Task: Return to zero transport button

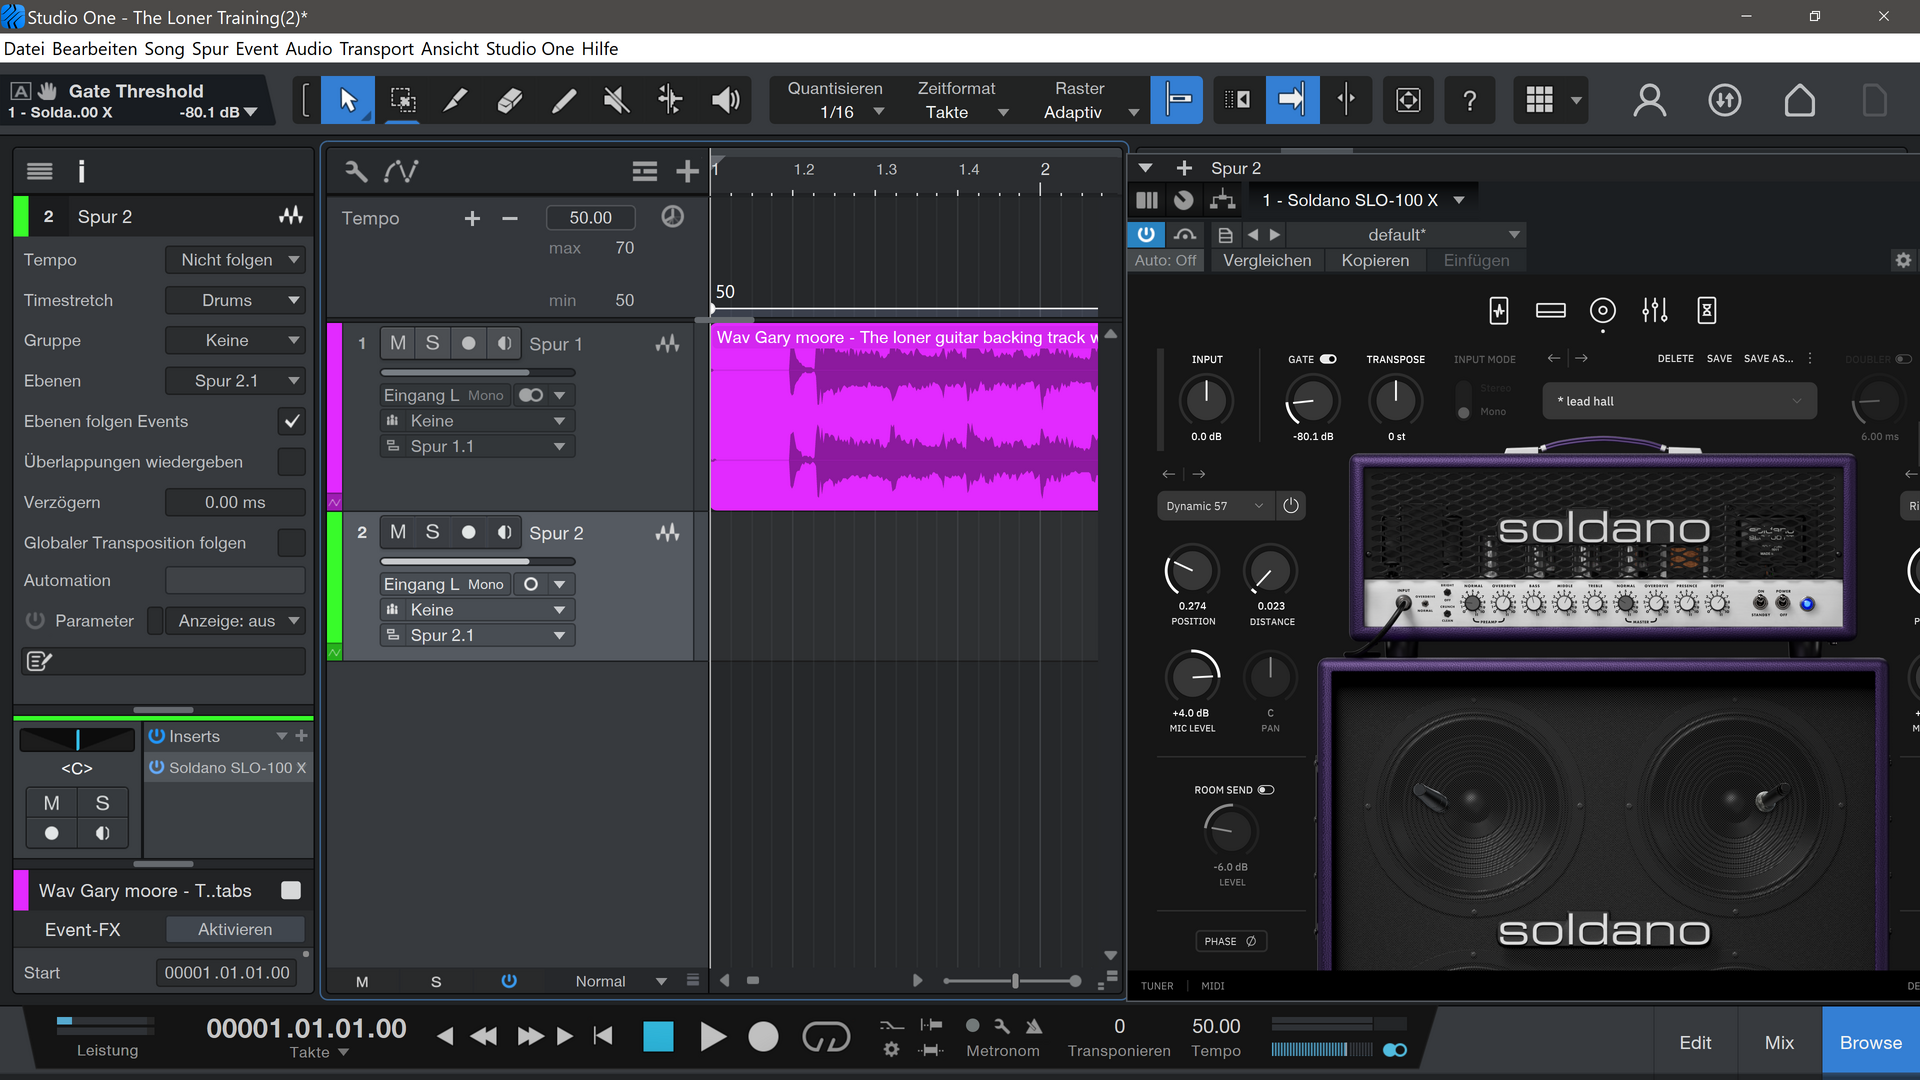Action: click(603, 1036)
